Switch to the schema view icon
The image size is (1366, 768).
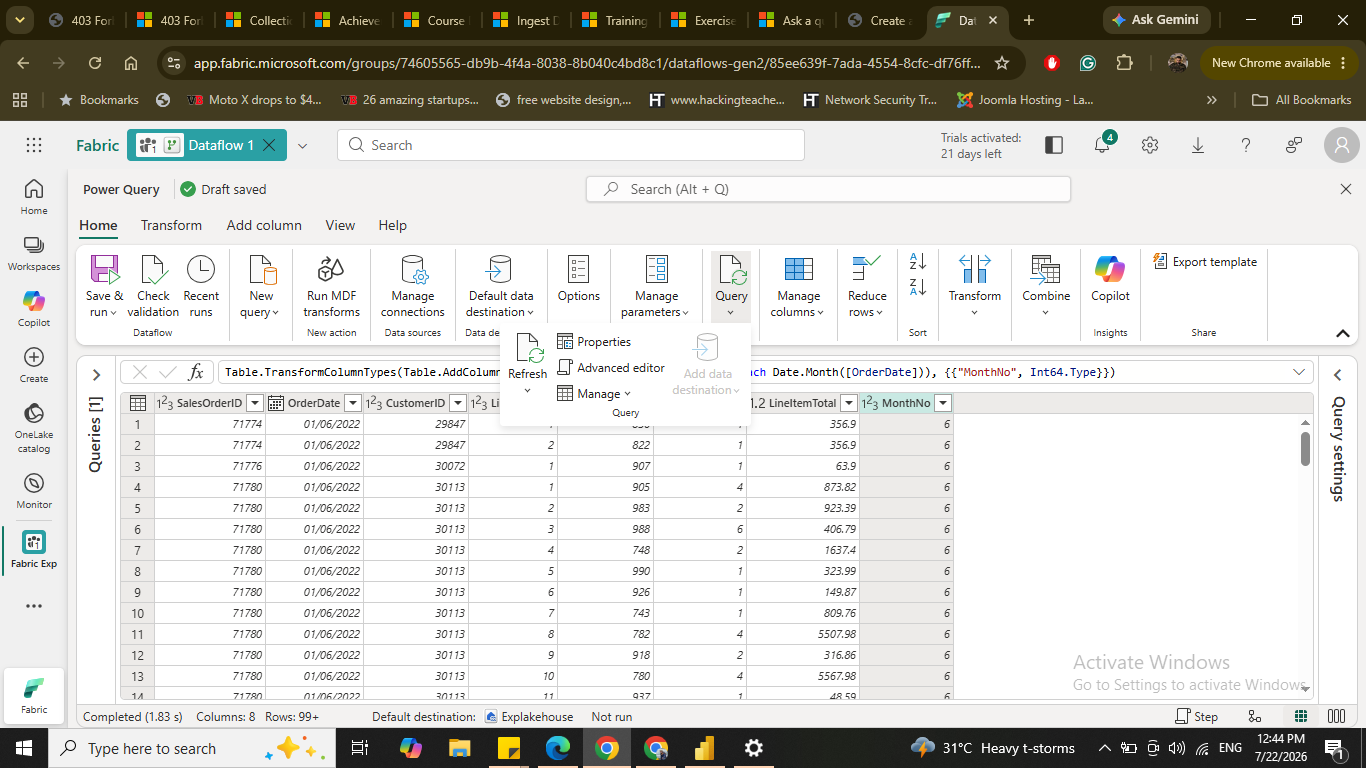tap(1336, 716)
